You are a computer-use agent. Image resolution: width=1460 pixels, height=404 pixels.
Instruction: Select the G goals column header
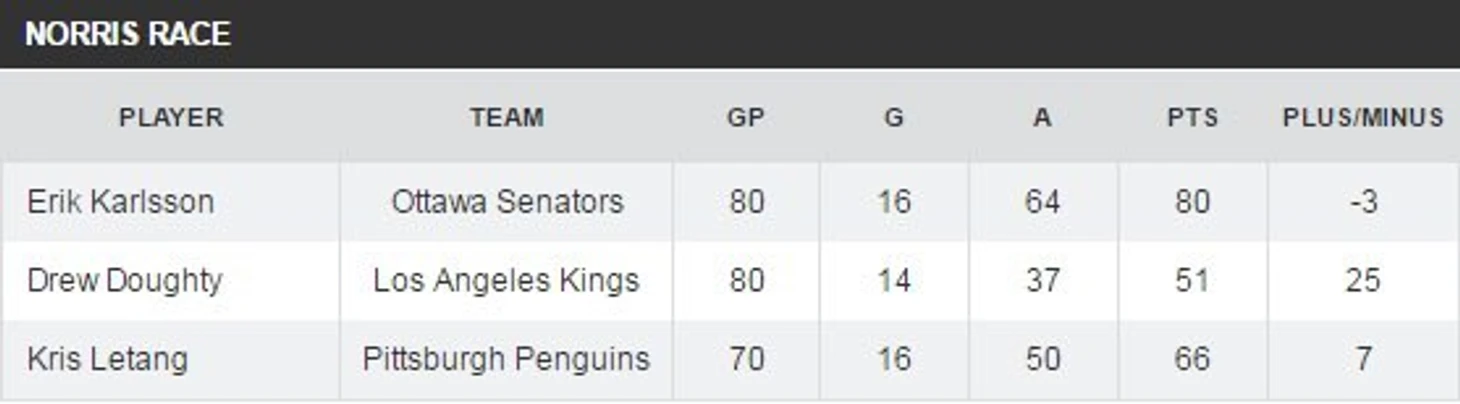[894, 118]
